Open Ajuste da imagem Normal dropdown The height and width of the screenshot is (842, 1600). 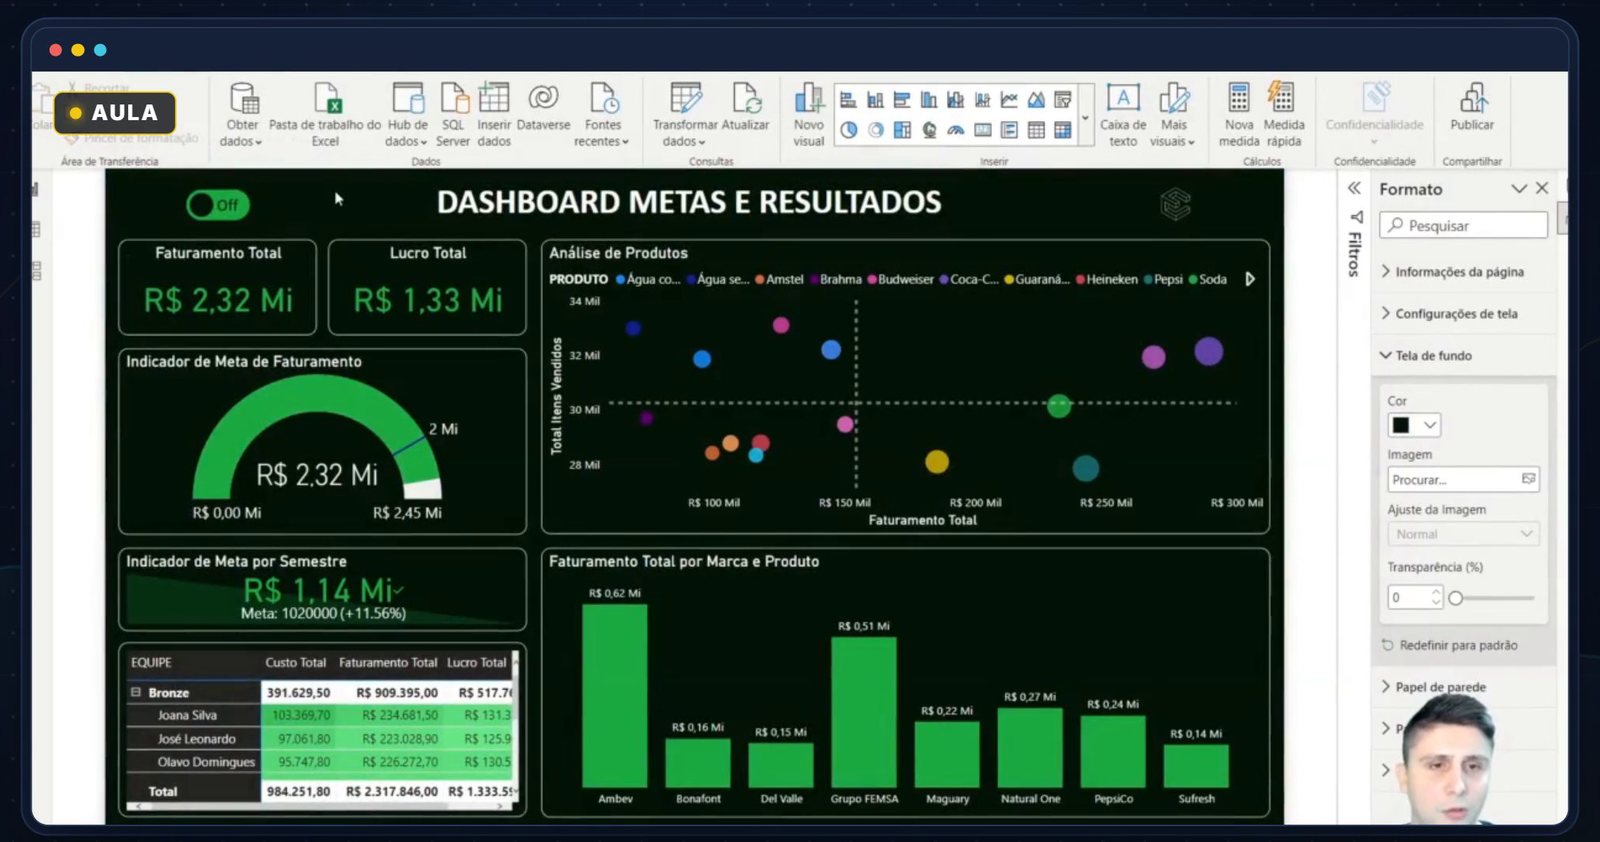pos(1463,534)
